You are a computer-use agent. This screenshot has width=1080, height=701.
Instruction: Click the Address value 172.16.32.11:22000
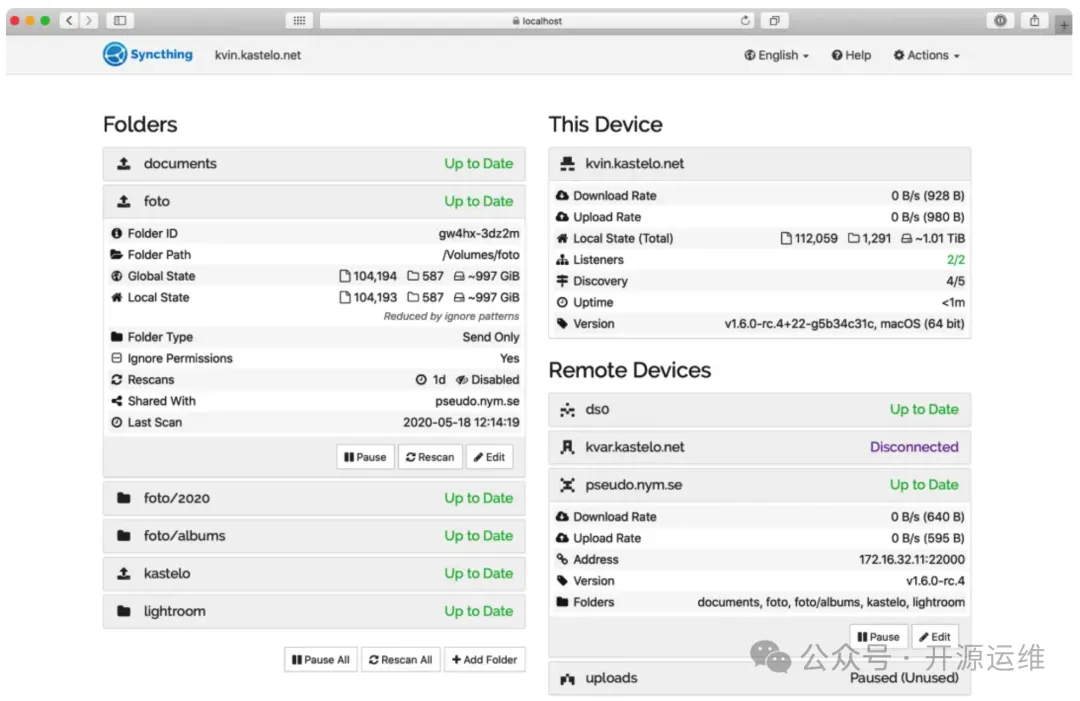(x=911, y=560)
